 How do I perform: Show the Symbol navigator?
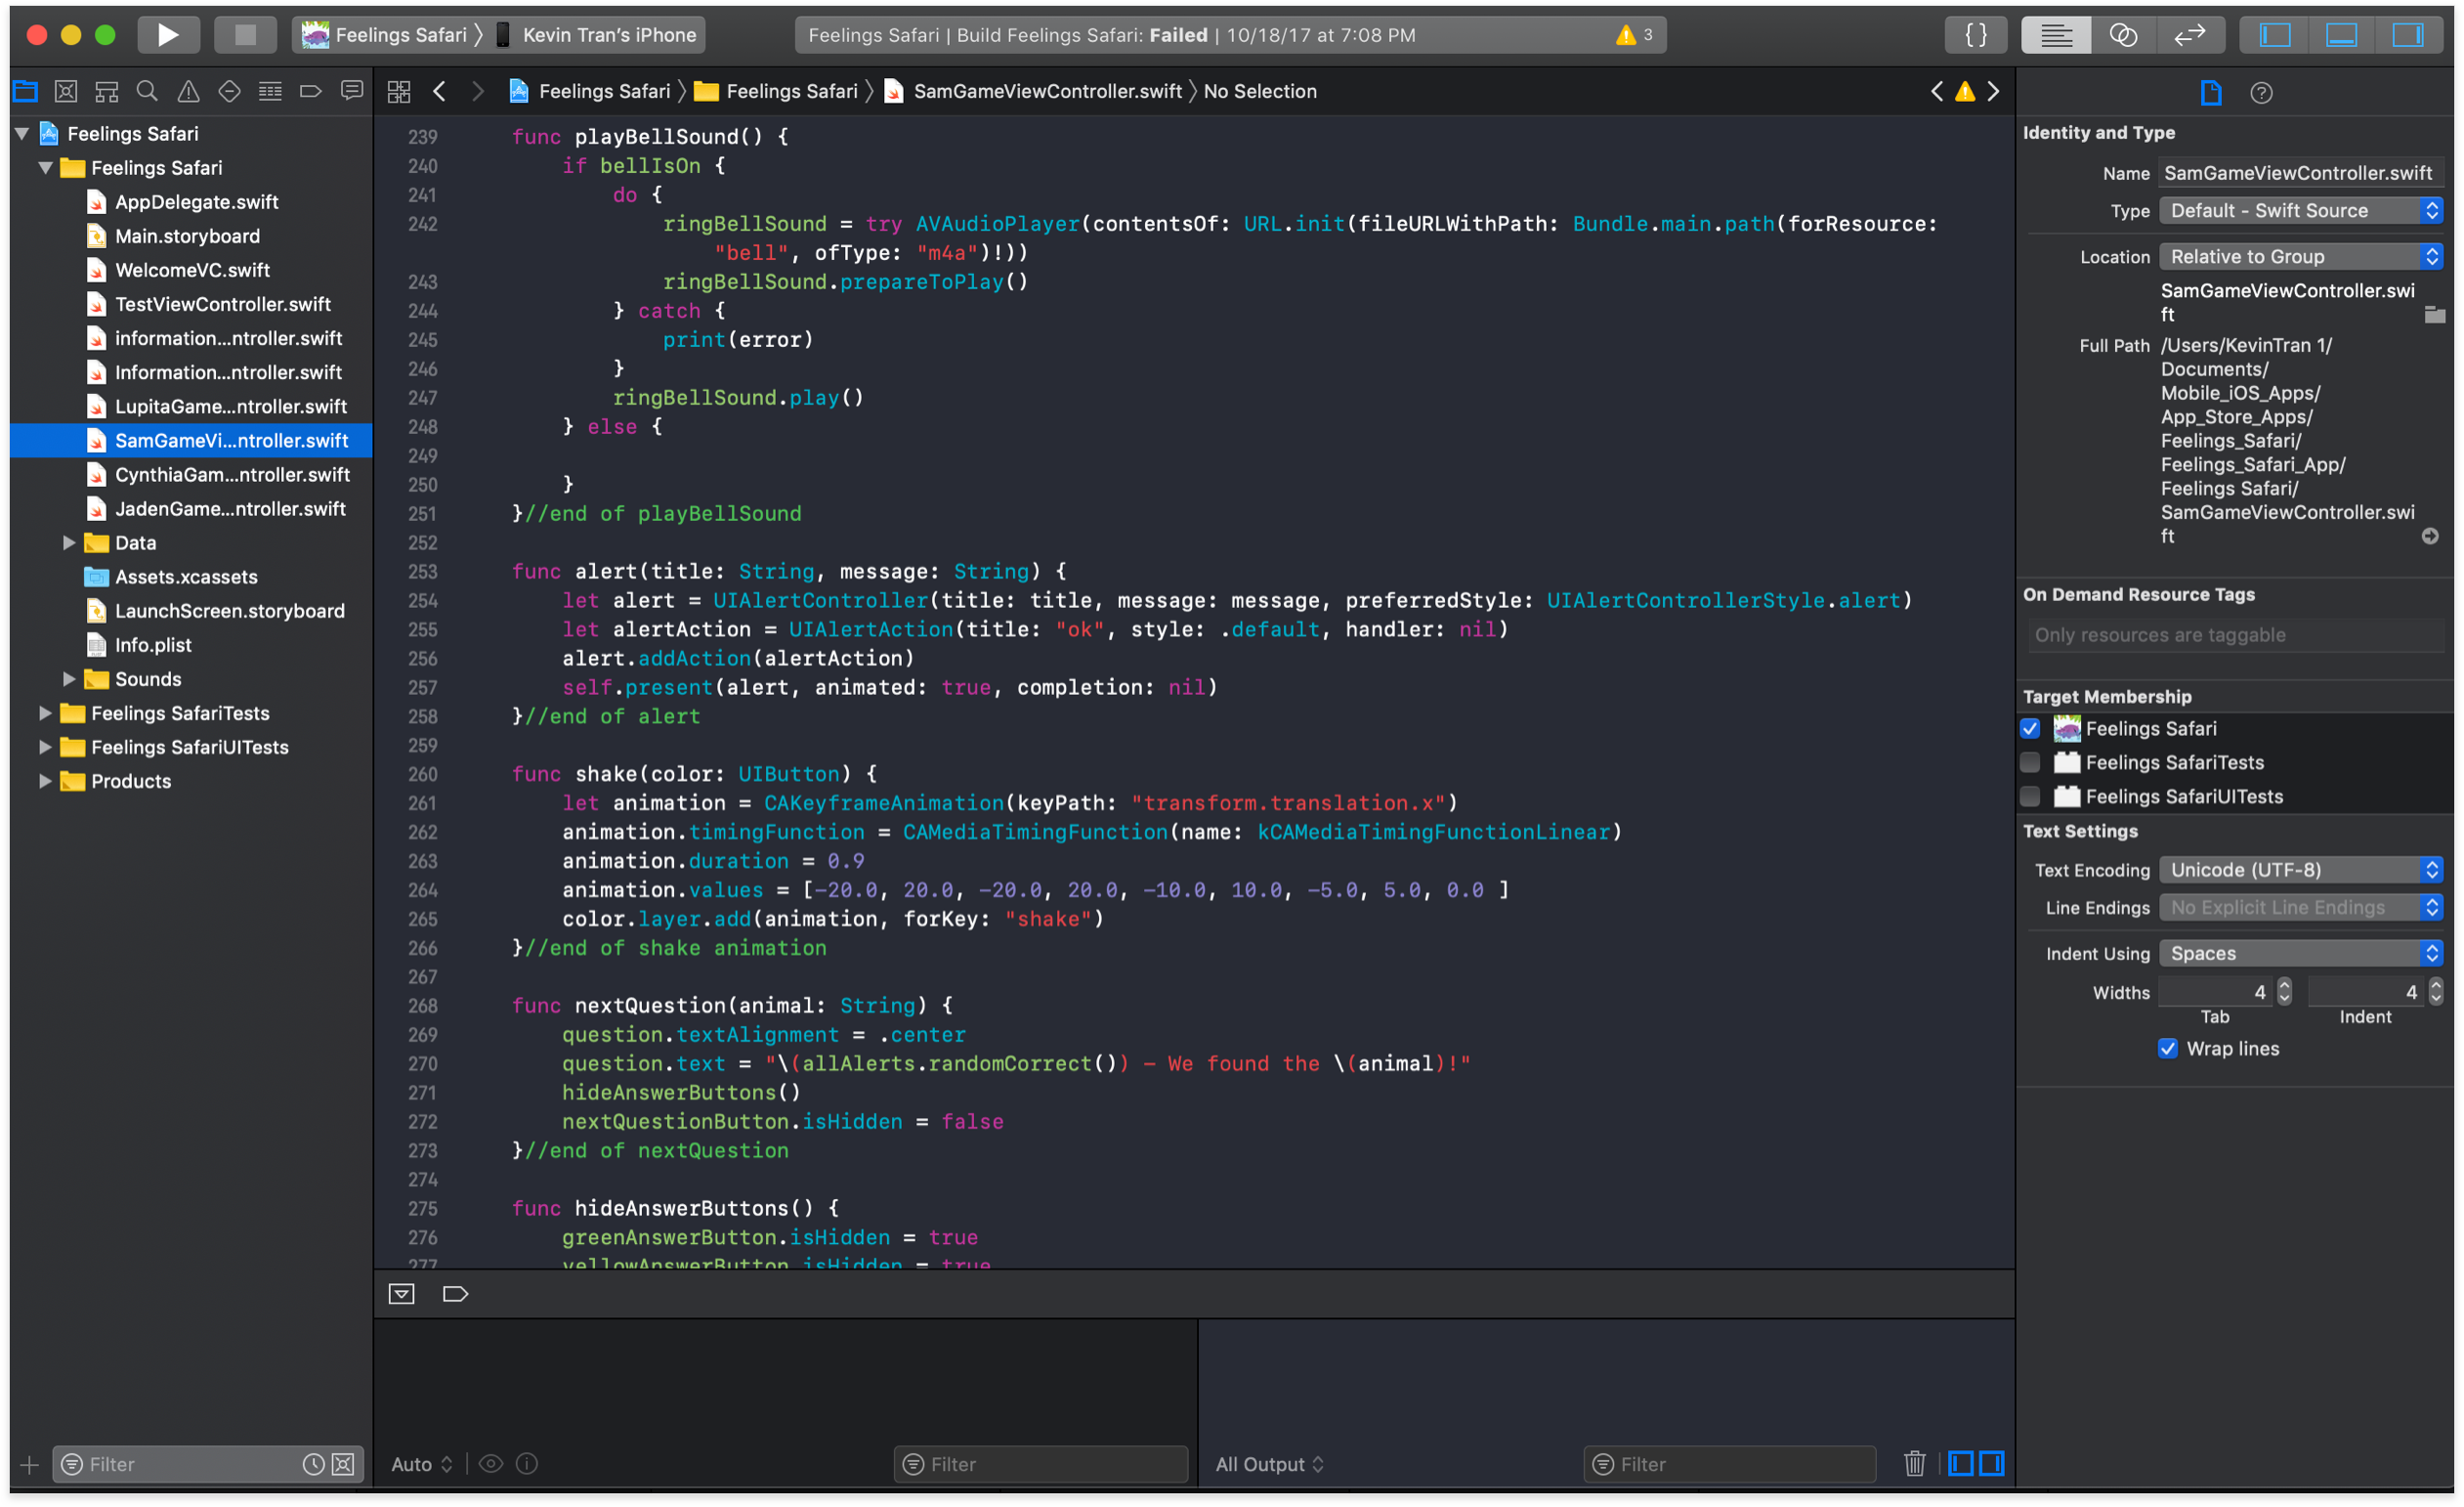tap(107, 92)
